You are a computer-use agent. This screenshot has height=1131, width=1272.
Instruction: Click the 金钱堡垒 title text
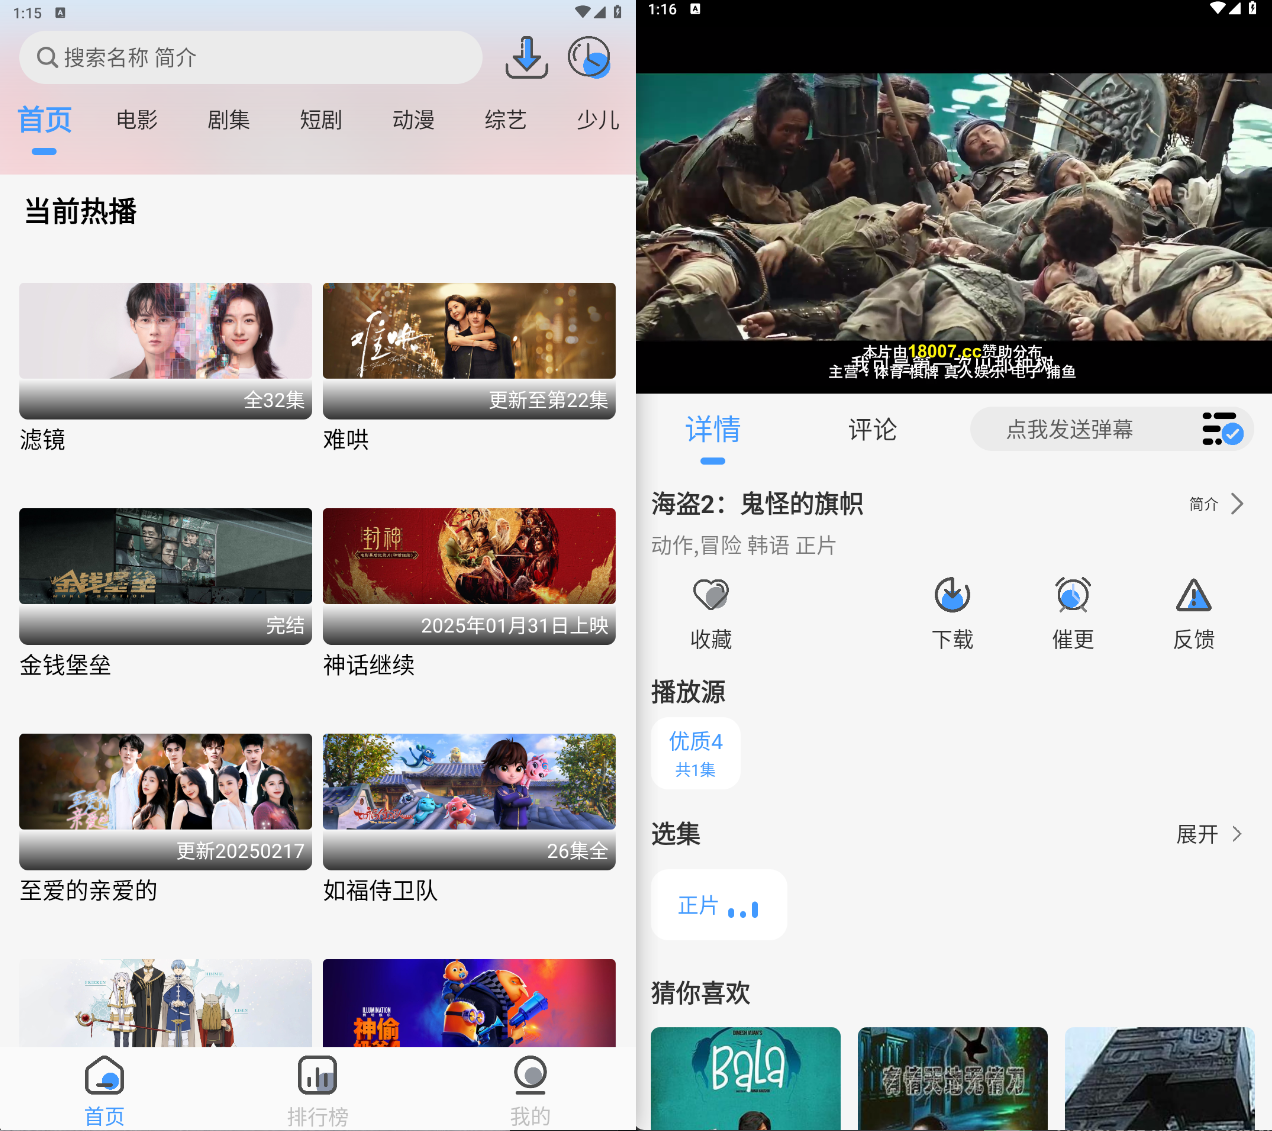pos(65,665)
